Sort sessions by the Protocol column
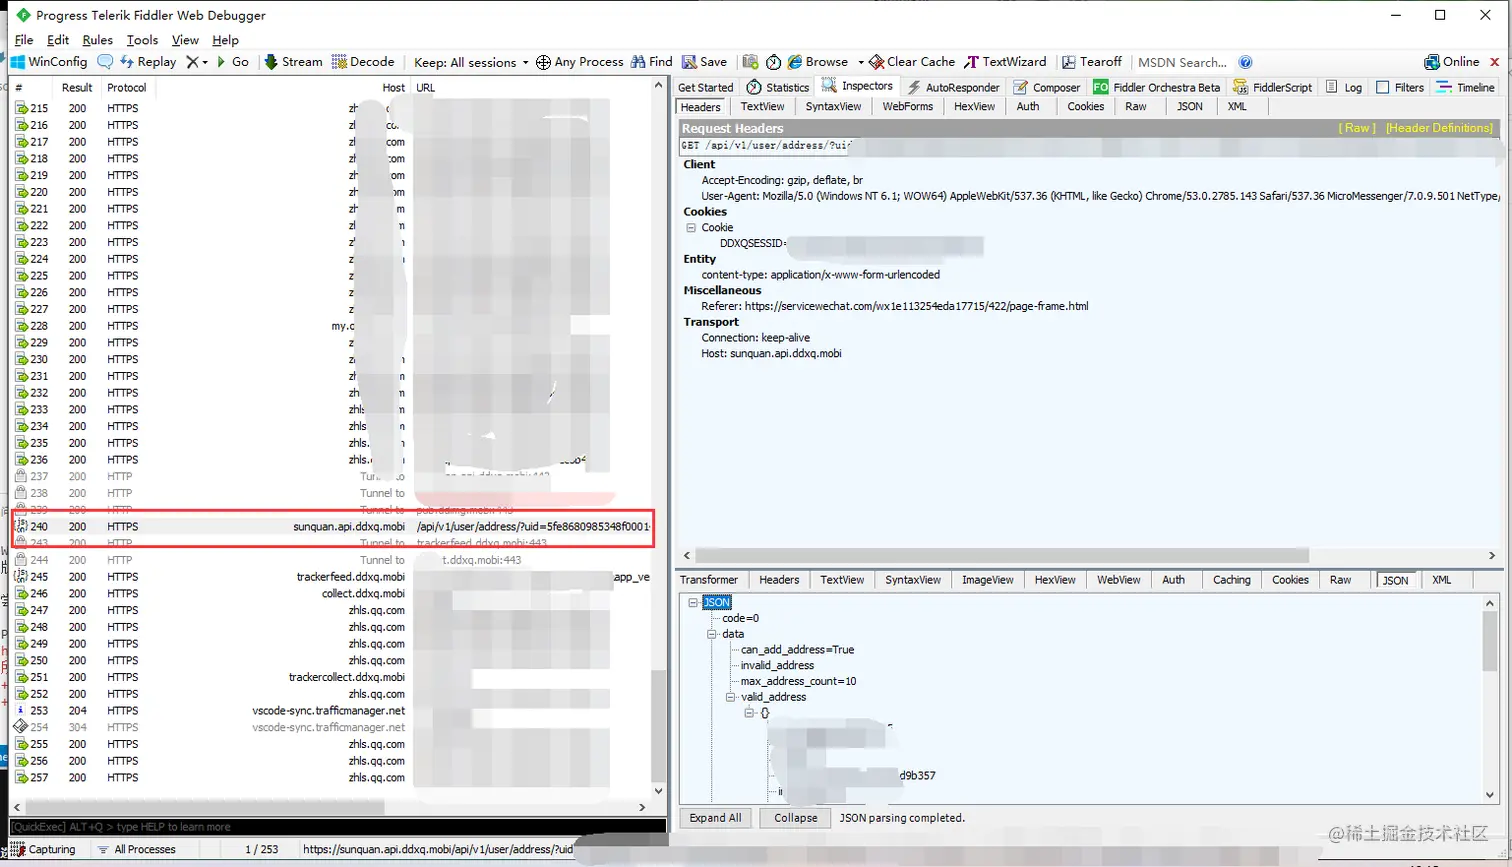This screenshot has height=867, width=1512. click(127, 87)
